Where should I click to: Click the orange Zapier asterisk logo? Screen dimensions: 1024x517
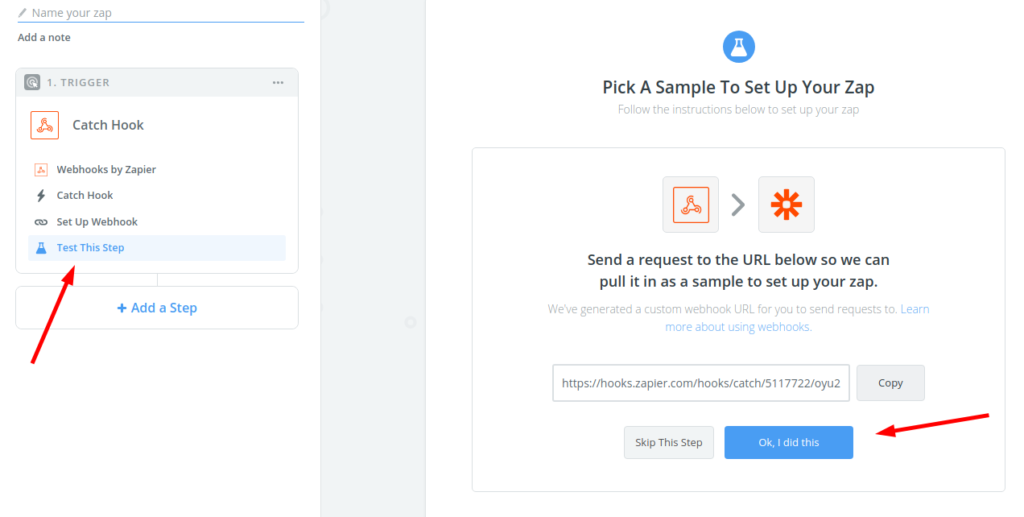click(786, 204)
